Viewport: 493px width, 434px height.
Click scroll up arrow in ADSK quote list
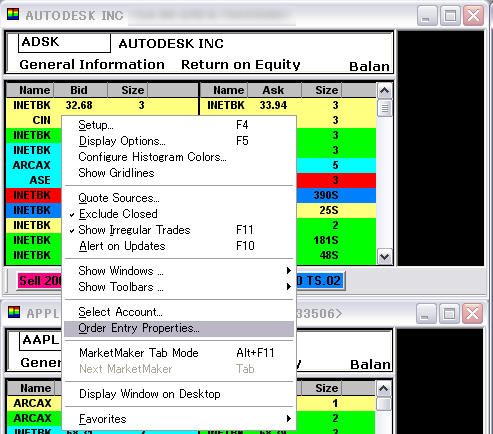click(385, 90)
